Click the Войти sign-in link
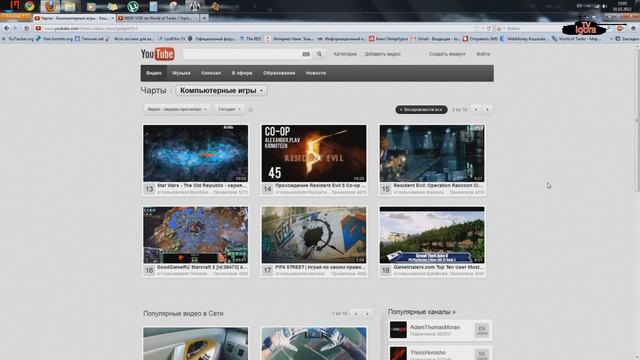This screenshot has width=640, height=360. tap(483, 54)
